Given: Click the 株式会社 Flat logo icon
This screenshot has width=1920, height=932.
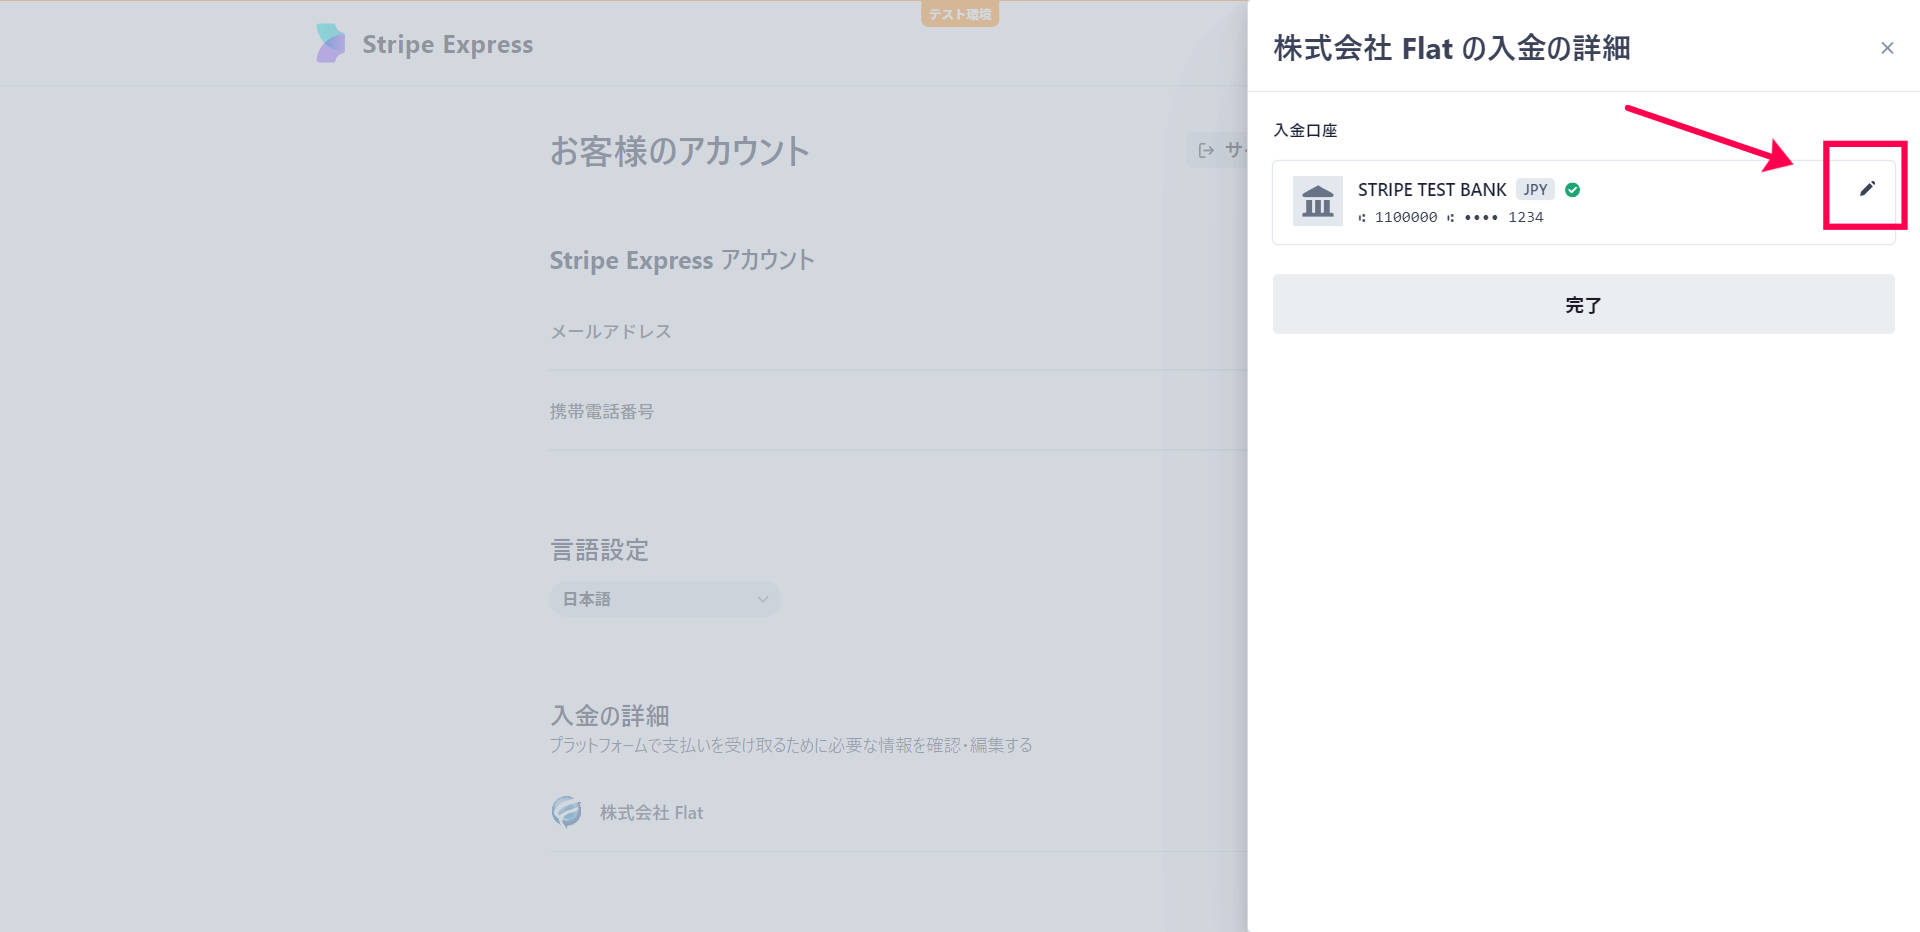Looking at the screenshot, I should point(567,812).
